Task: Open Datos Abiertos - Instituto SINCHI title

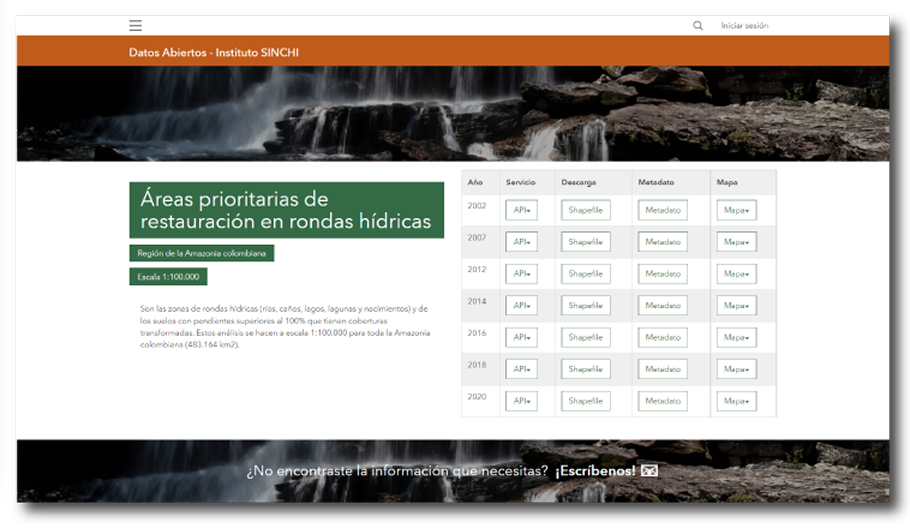Action: (214, 52)
